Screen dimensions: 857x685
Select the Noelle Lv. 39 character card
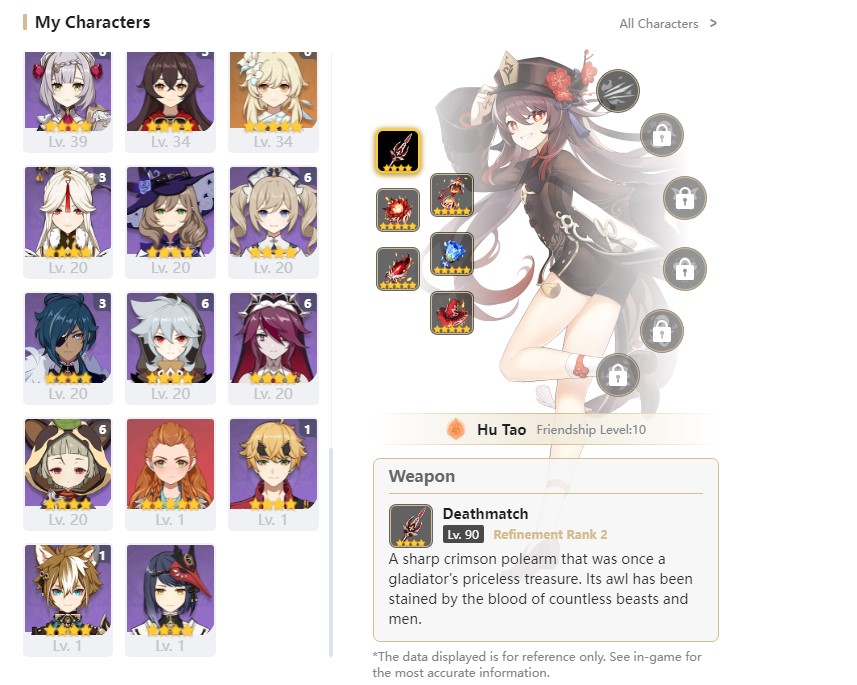[x=68, y=102]
